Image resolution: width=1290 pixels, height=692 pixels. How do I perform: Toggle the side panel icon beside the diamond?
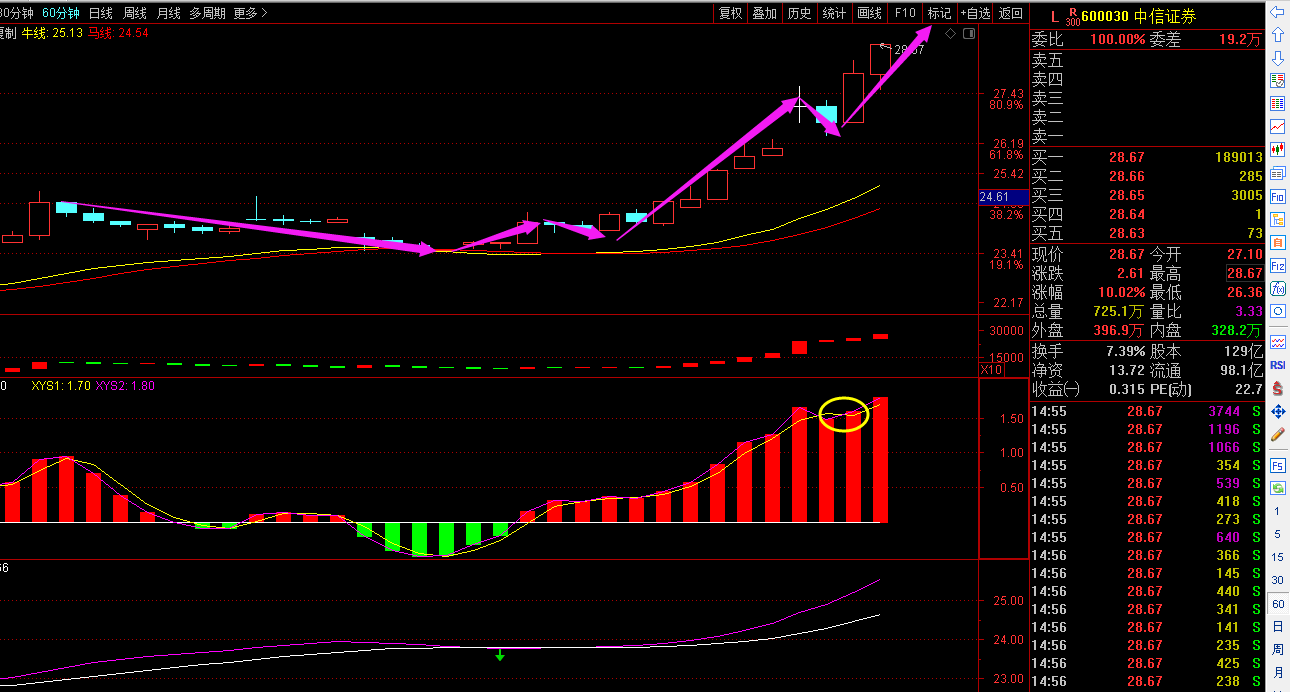tap(967, 34)
